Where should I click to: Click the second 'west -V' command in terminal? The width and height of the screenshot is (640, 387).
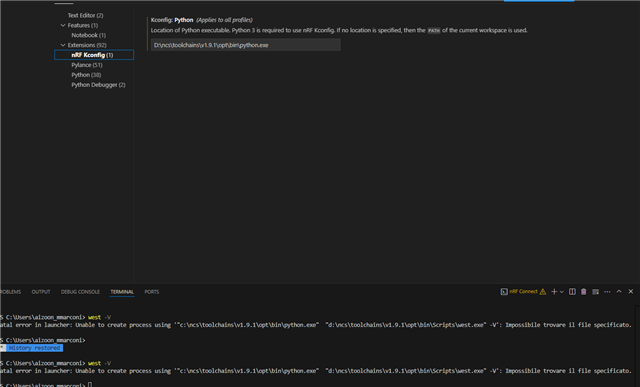pyautogui.click(x=99, y=363)
